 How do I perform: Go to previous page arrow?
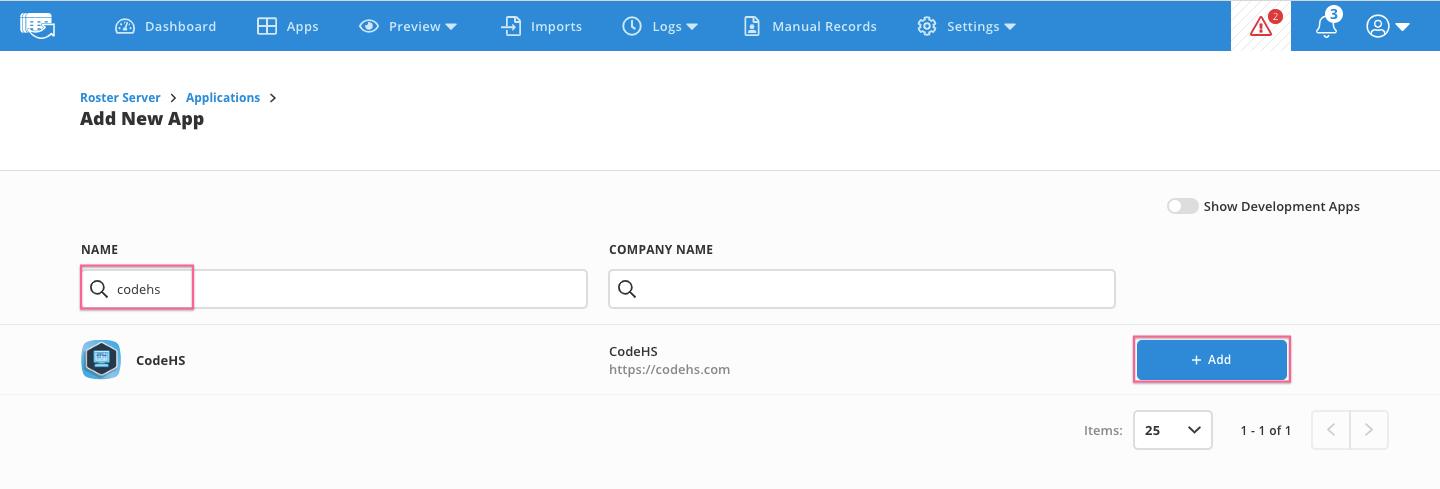coord(1330,430)
